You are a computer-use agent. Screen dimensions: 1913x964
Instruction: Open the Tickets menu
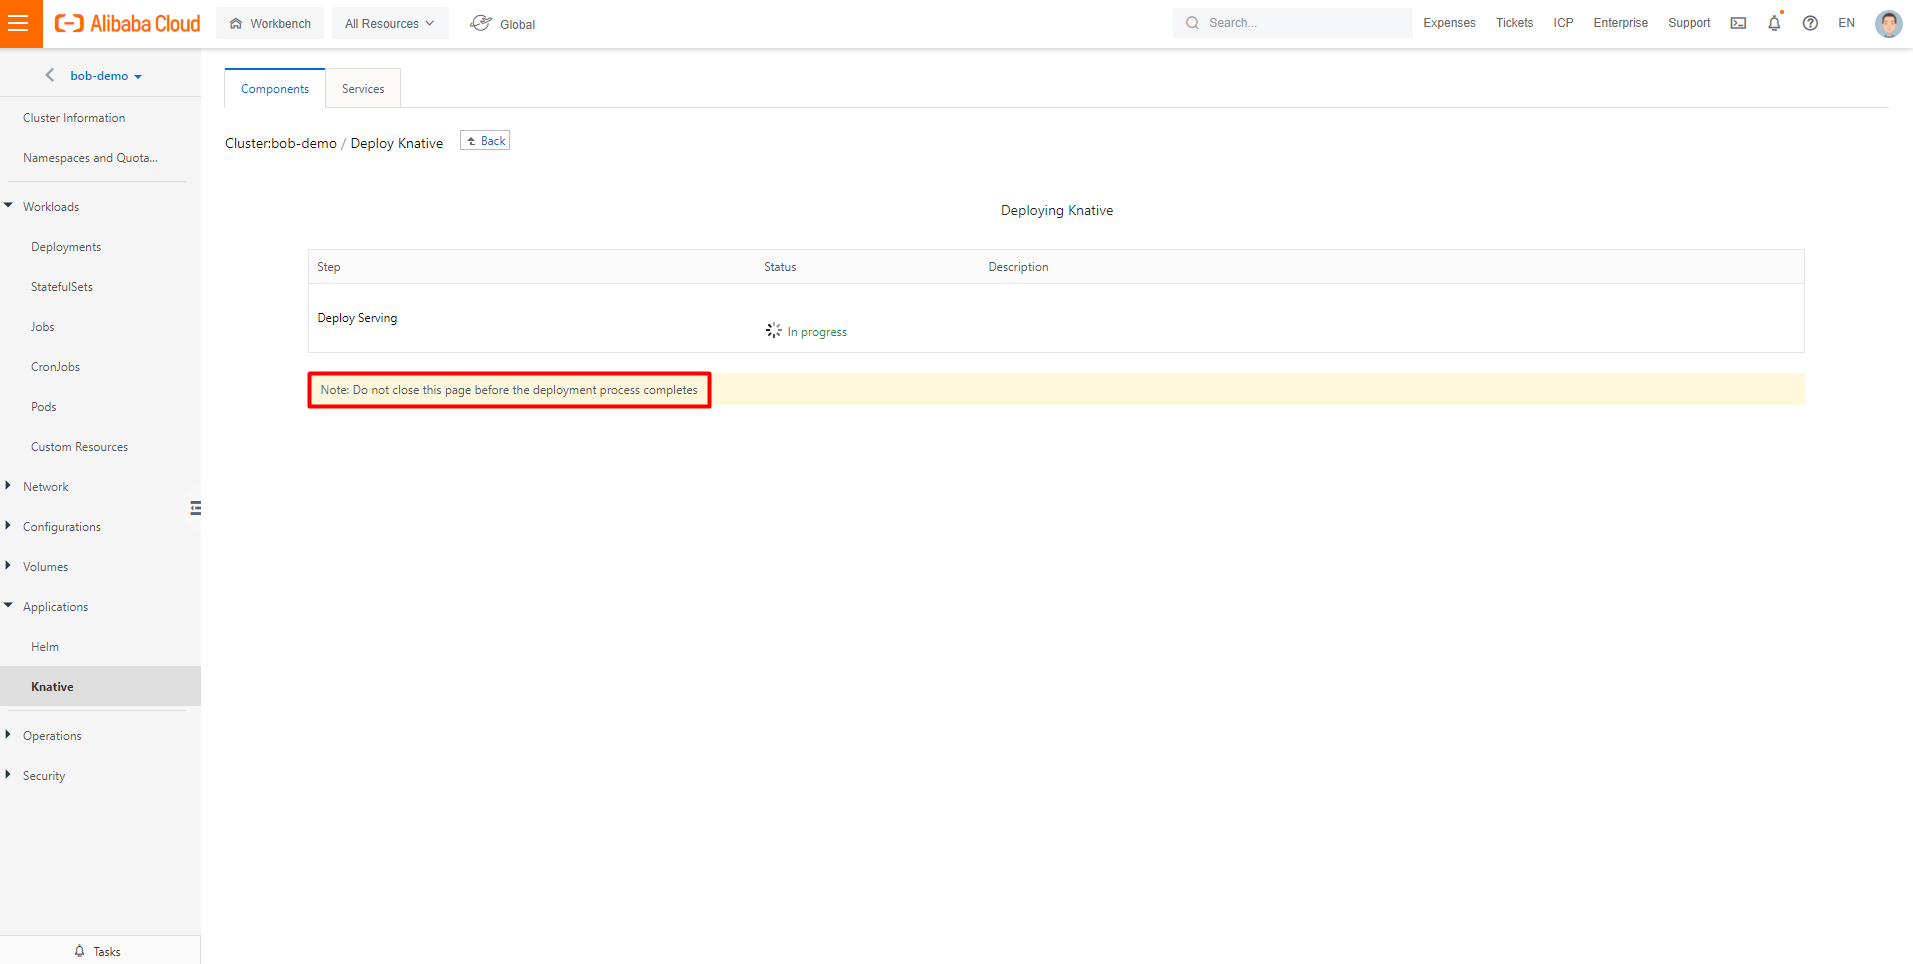[1514, 23]
